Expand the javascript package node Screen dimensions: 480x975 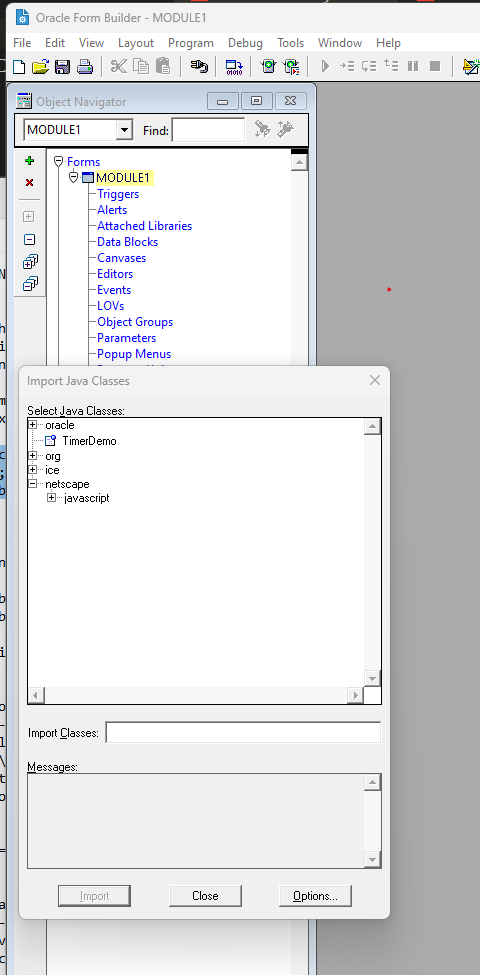52,497
